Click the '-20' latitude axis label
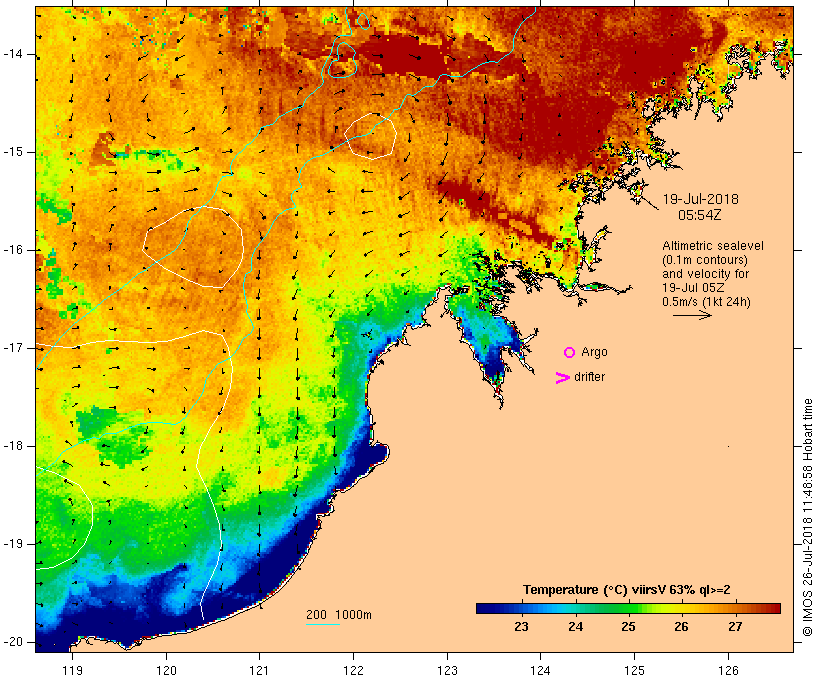The height and width of the screenshot is (680, 820). click(13, 642)
